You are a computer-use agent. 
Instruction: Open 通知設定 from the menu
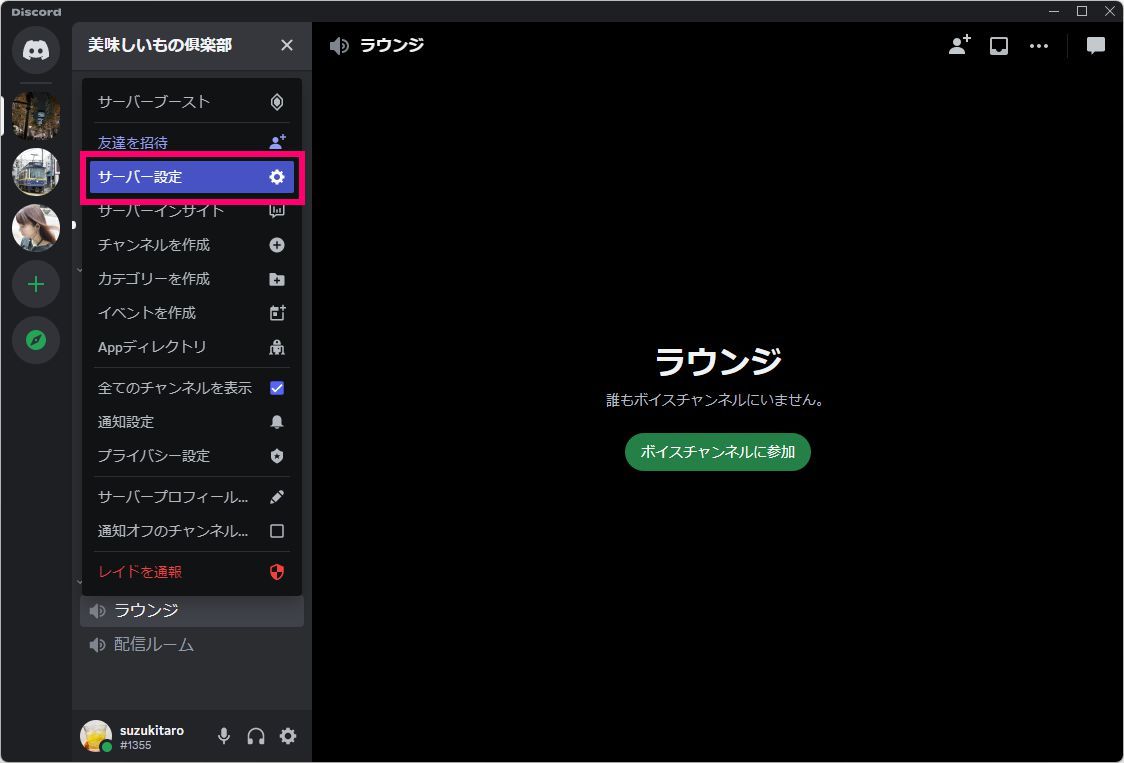click(x=191, y=422)
